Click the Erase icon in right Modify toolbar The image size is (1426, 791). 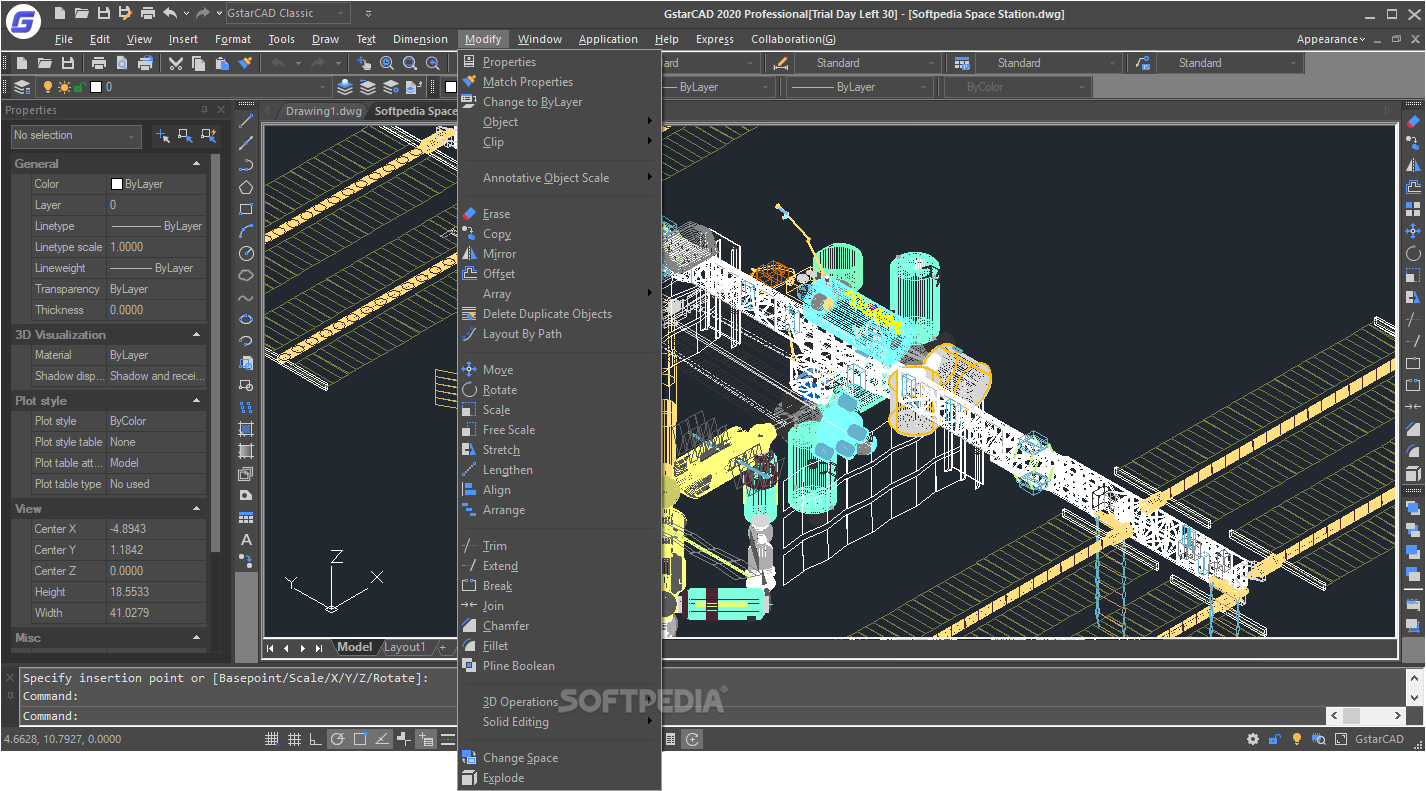point(1413,121)
